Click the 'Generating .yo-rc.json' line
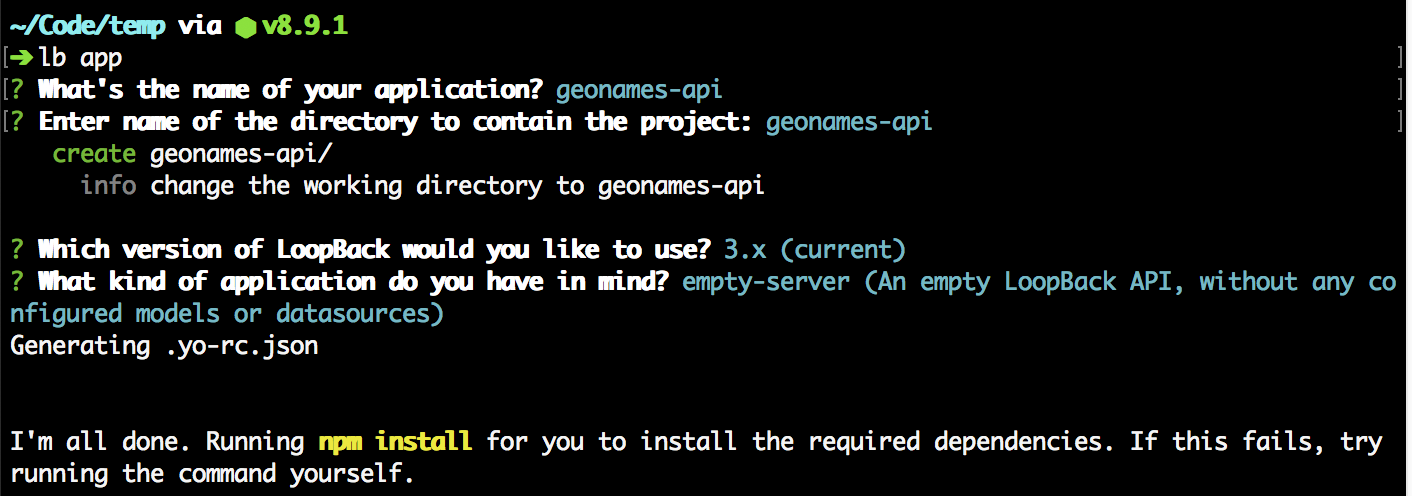Image resolution: width=1412 pixels, height=496 pixels. (x=164, y=346)
